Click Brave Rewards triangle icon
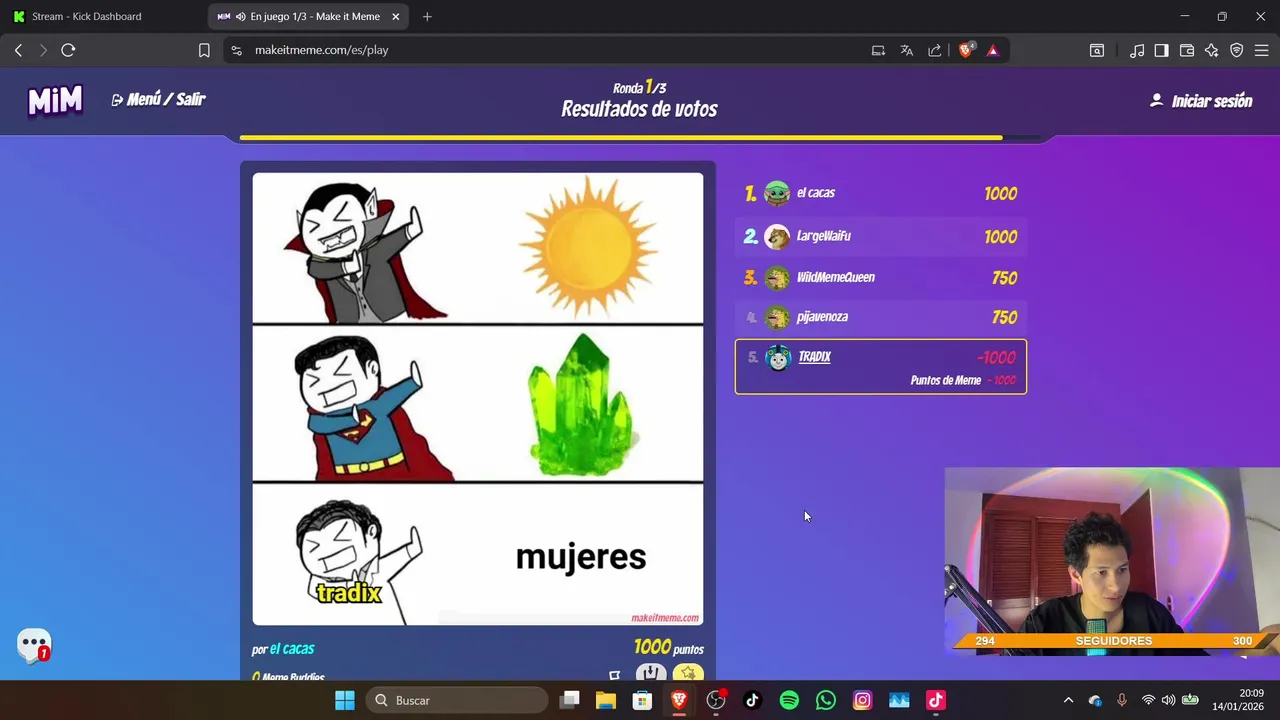The image size is (1280, 720). [x=993, y=50]
